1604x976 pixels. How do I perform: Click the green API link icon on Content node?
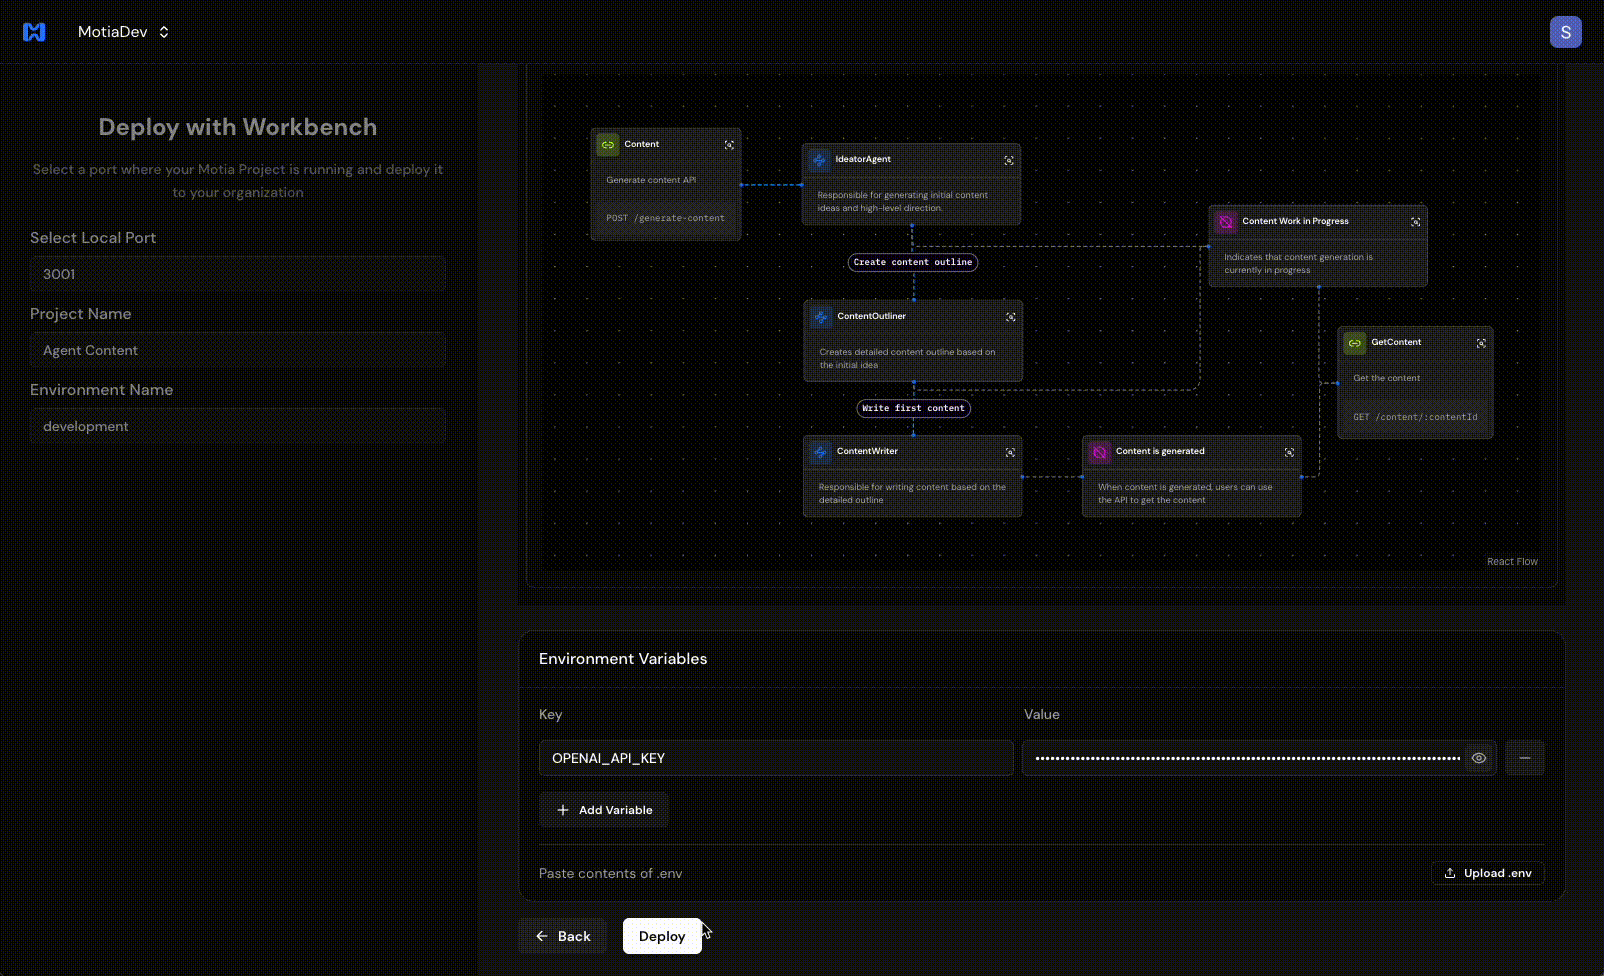click(x=607, y=144)
